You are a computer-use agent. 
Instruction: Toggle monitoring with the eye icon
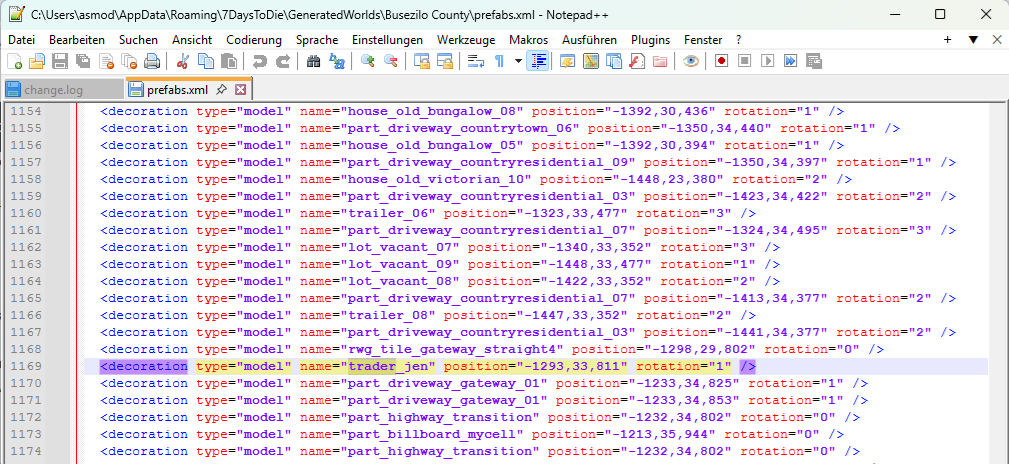tap(690, 61)
